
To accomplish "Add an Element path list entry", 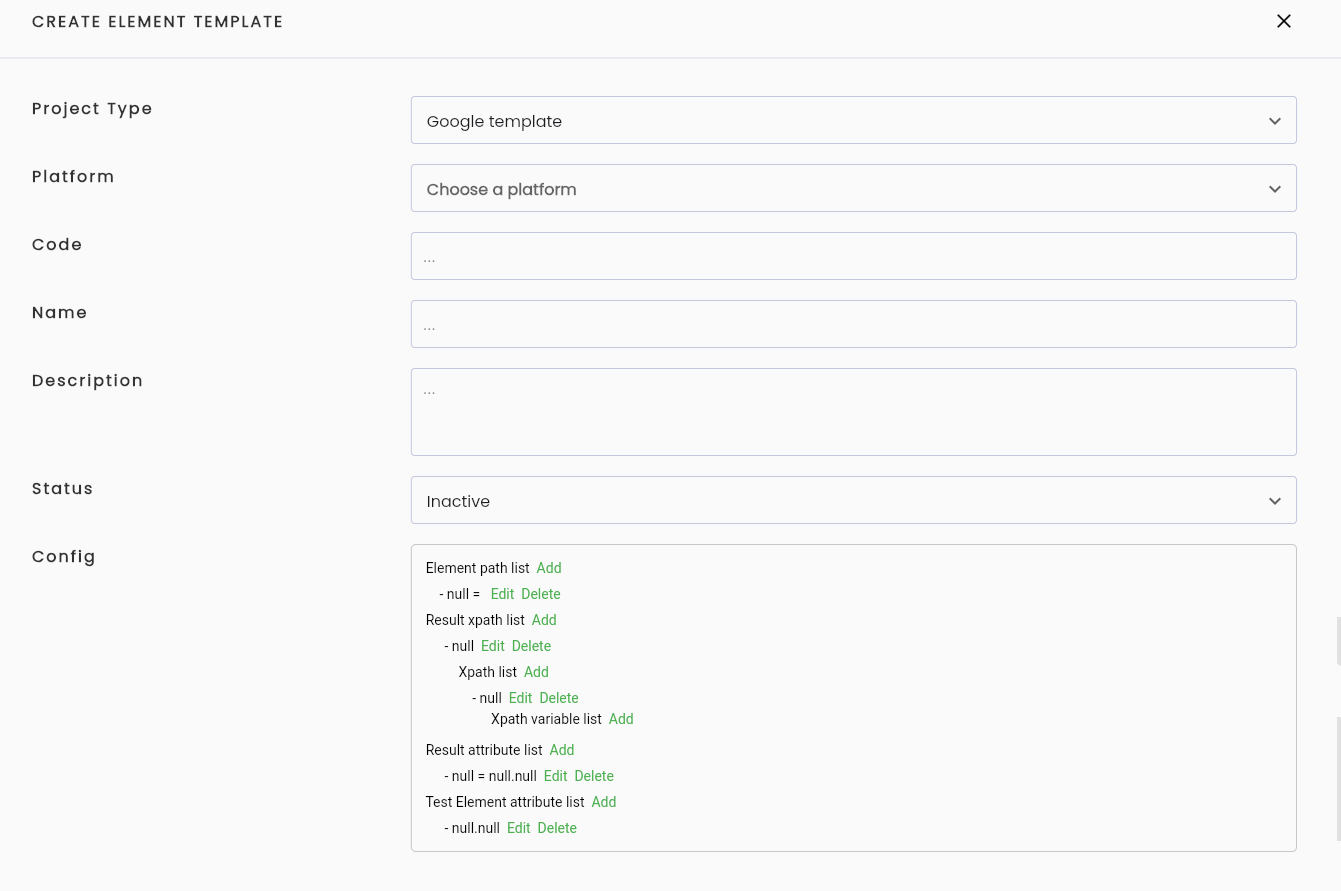I will tap(549, 568).
